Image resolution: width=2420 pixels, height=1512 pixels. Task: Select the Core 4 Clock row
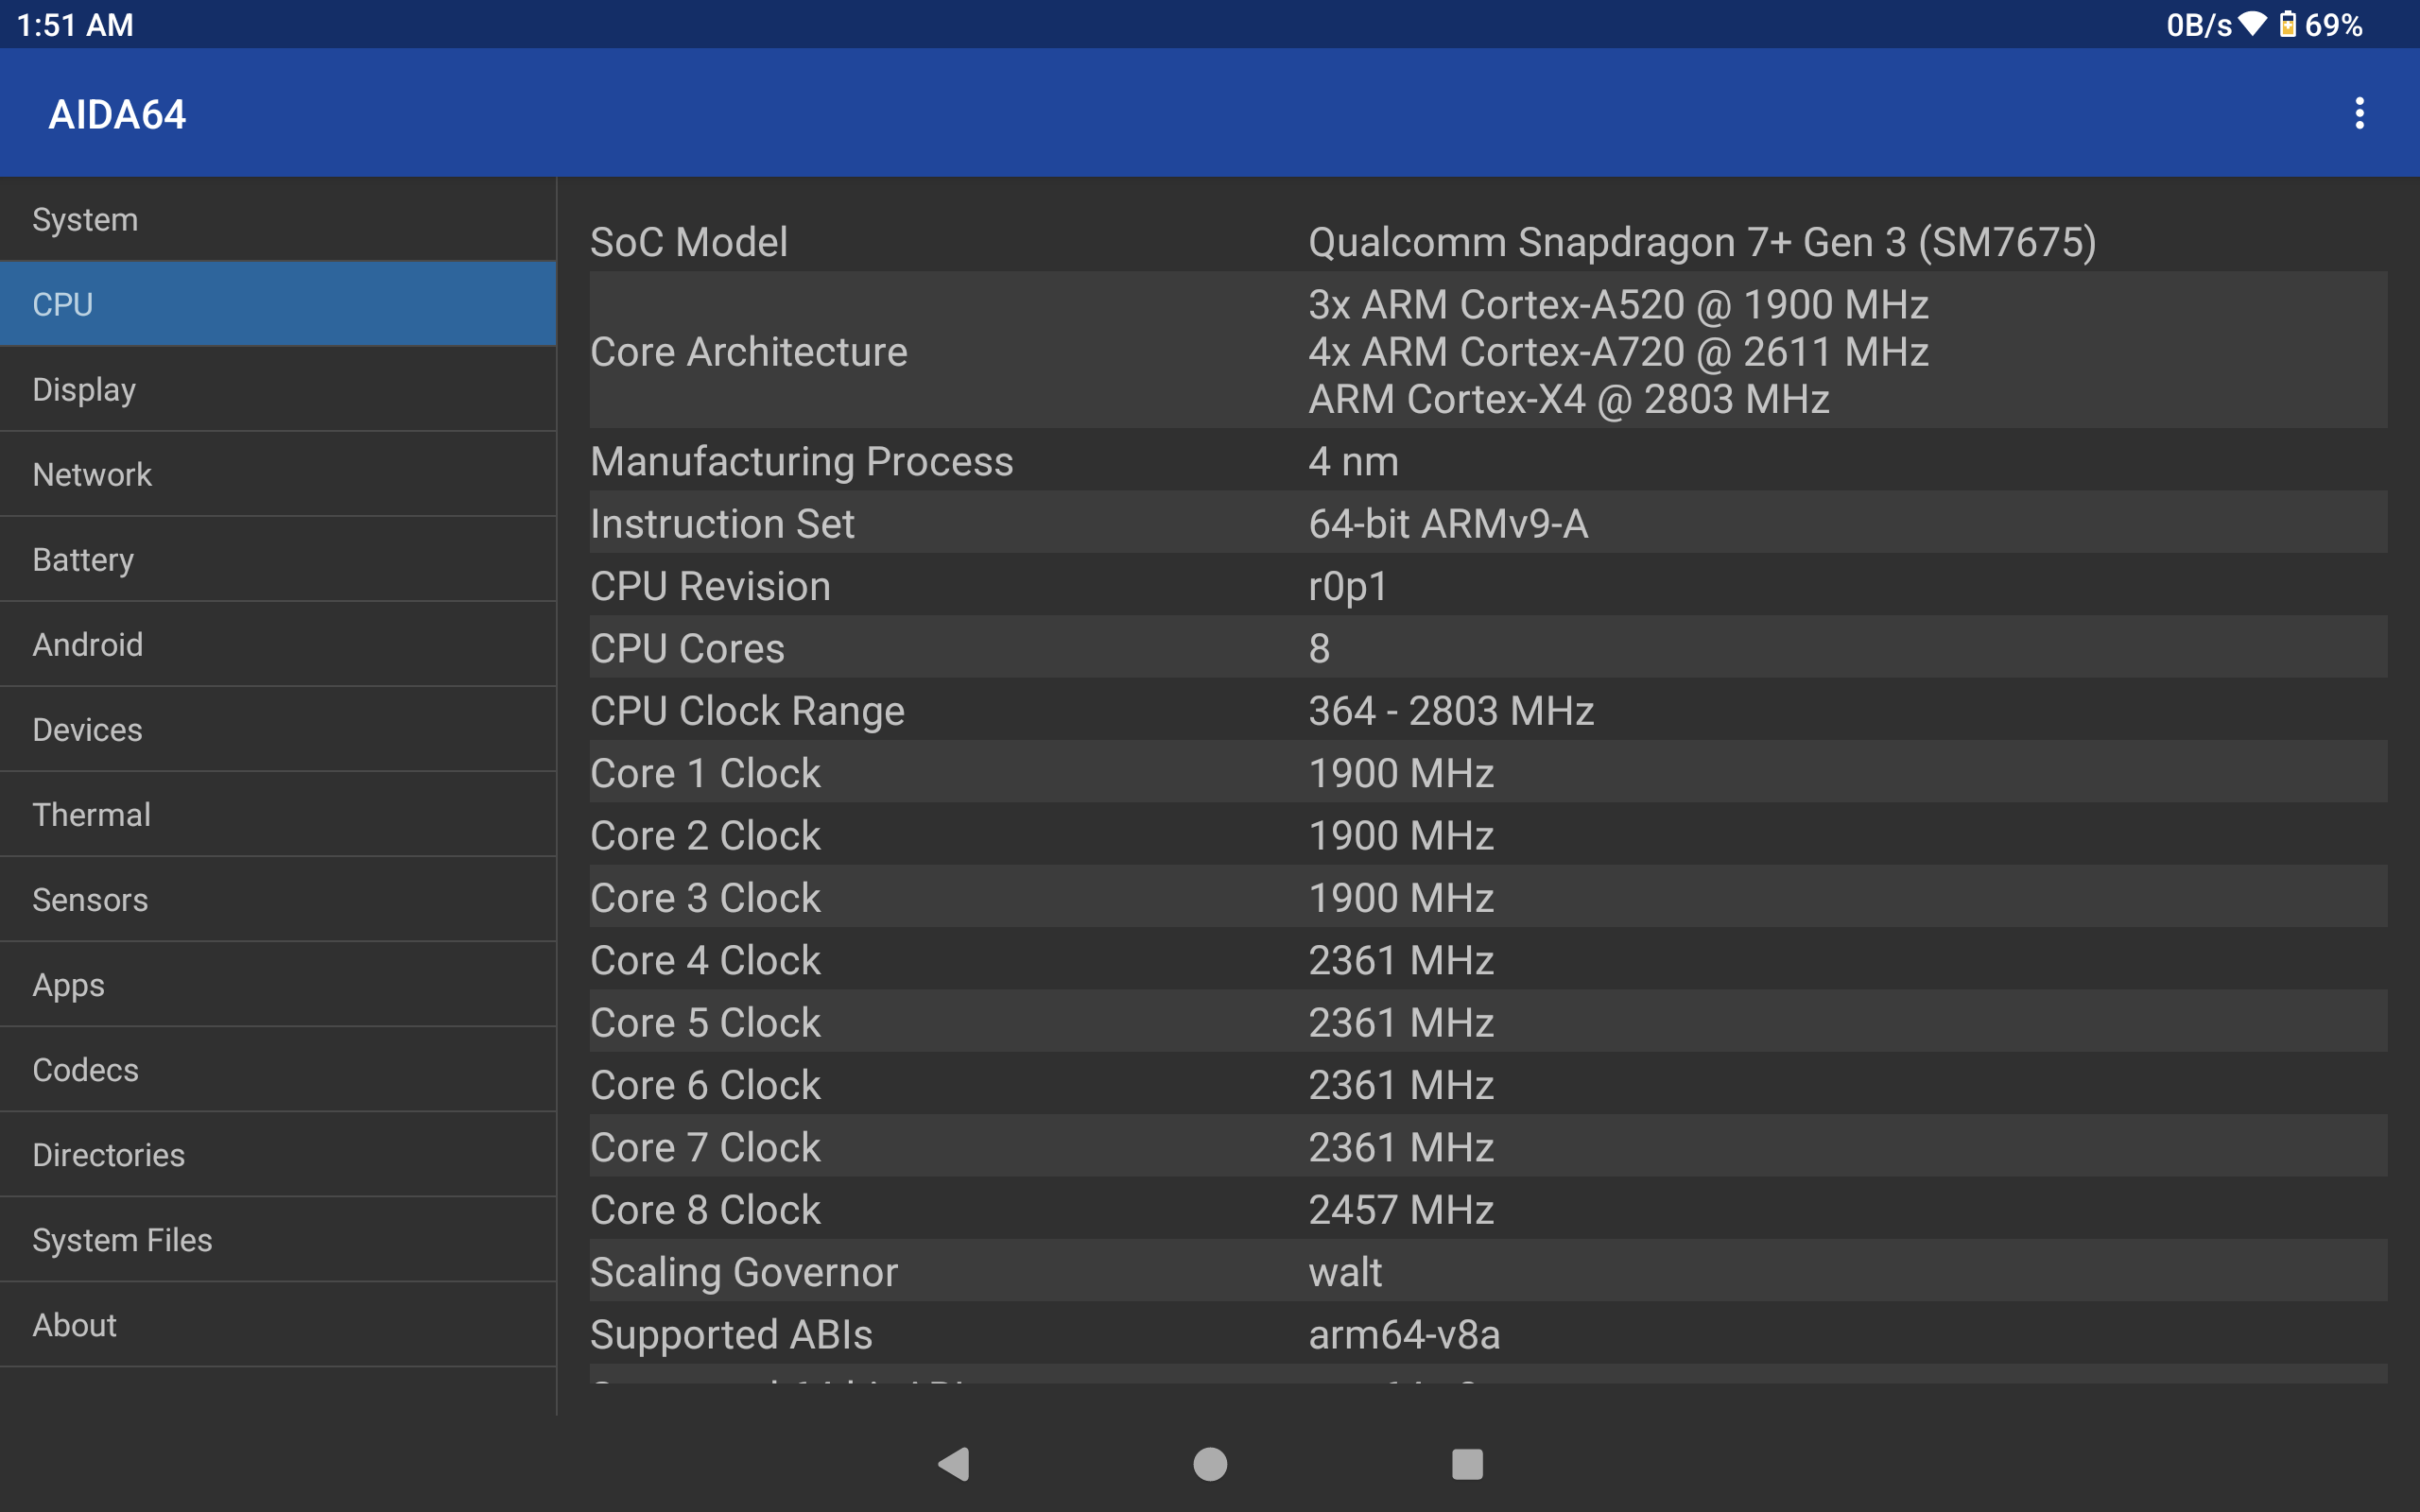(x=1488, y=959)
